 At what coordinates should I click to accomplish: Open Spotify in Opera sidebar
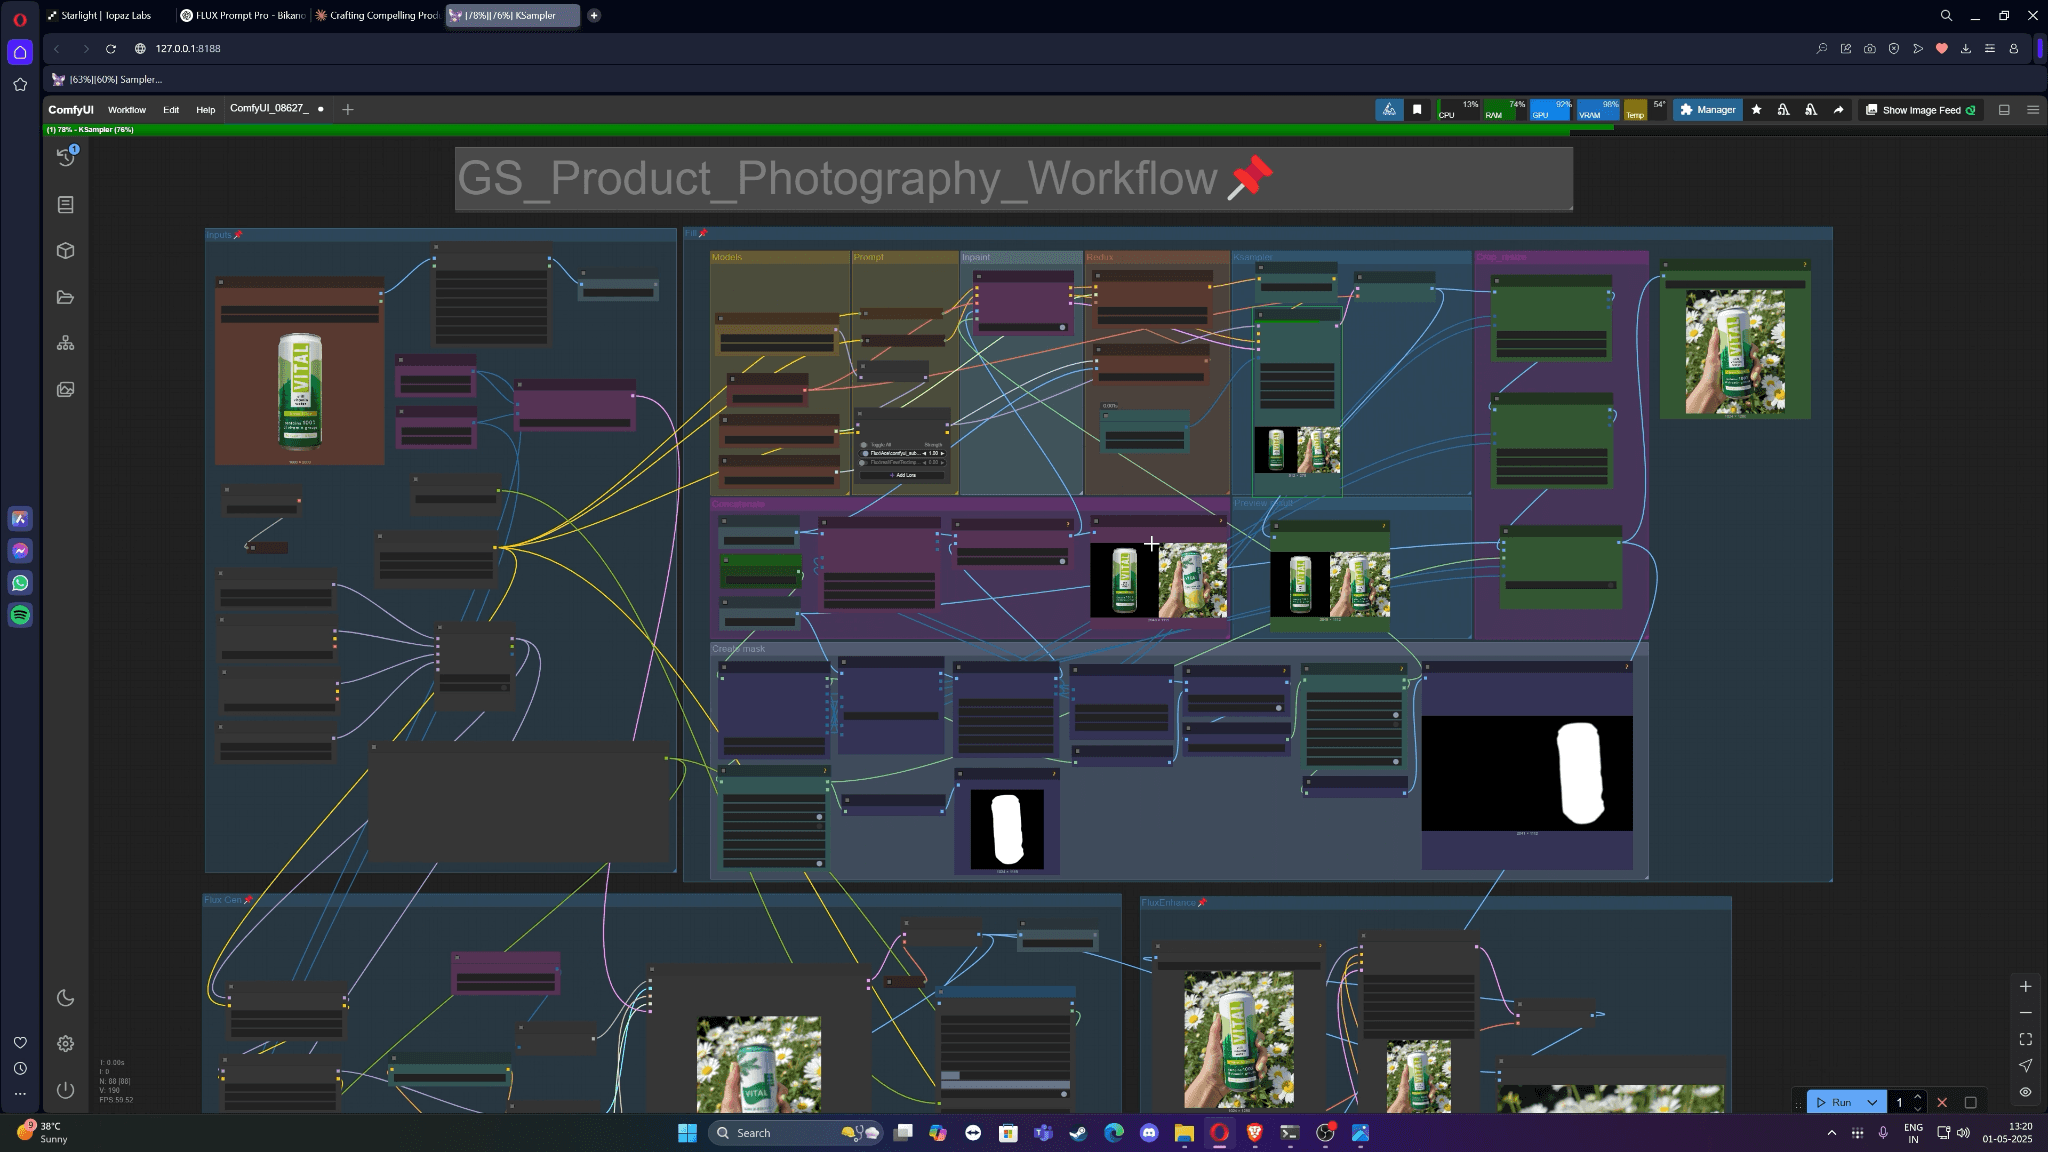coord(20,615)
